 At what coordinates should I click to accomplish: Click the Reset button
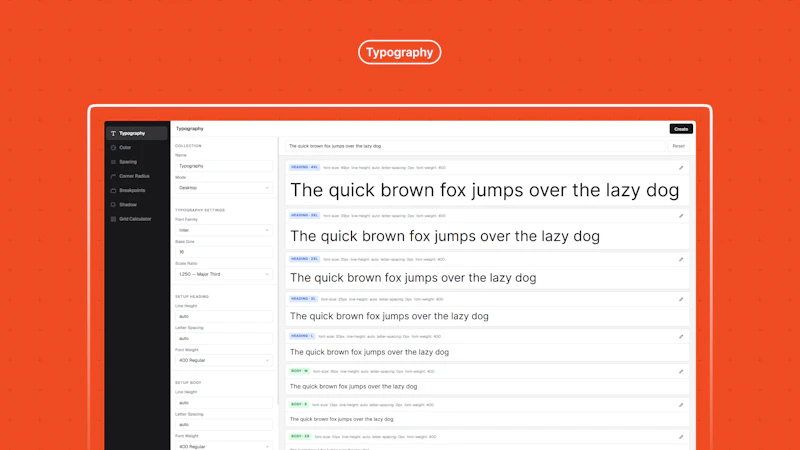tap(679, 146)
